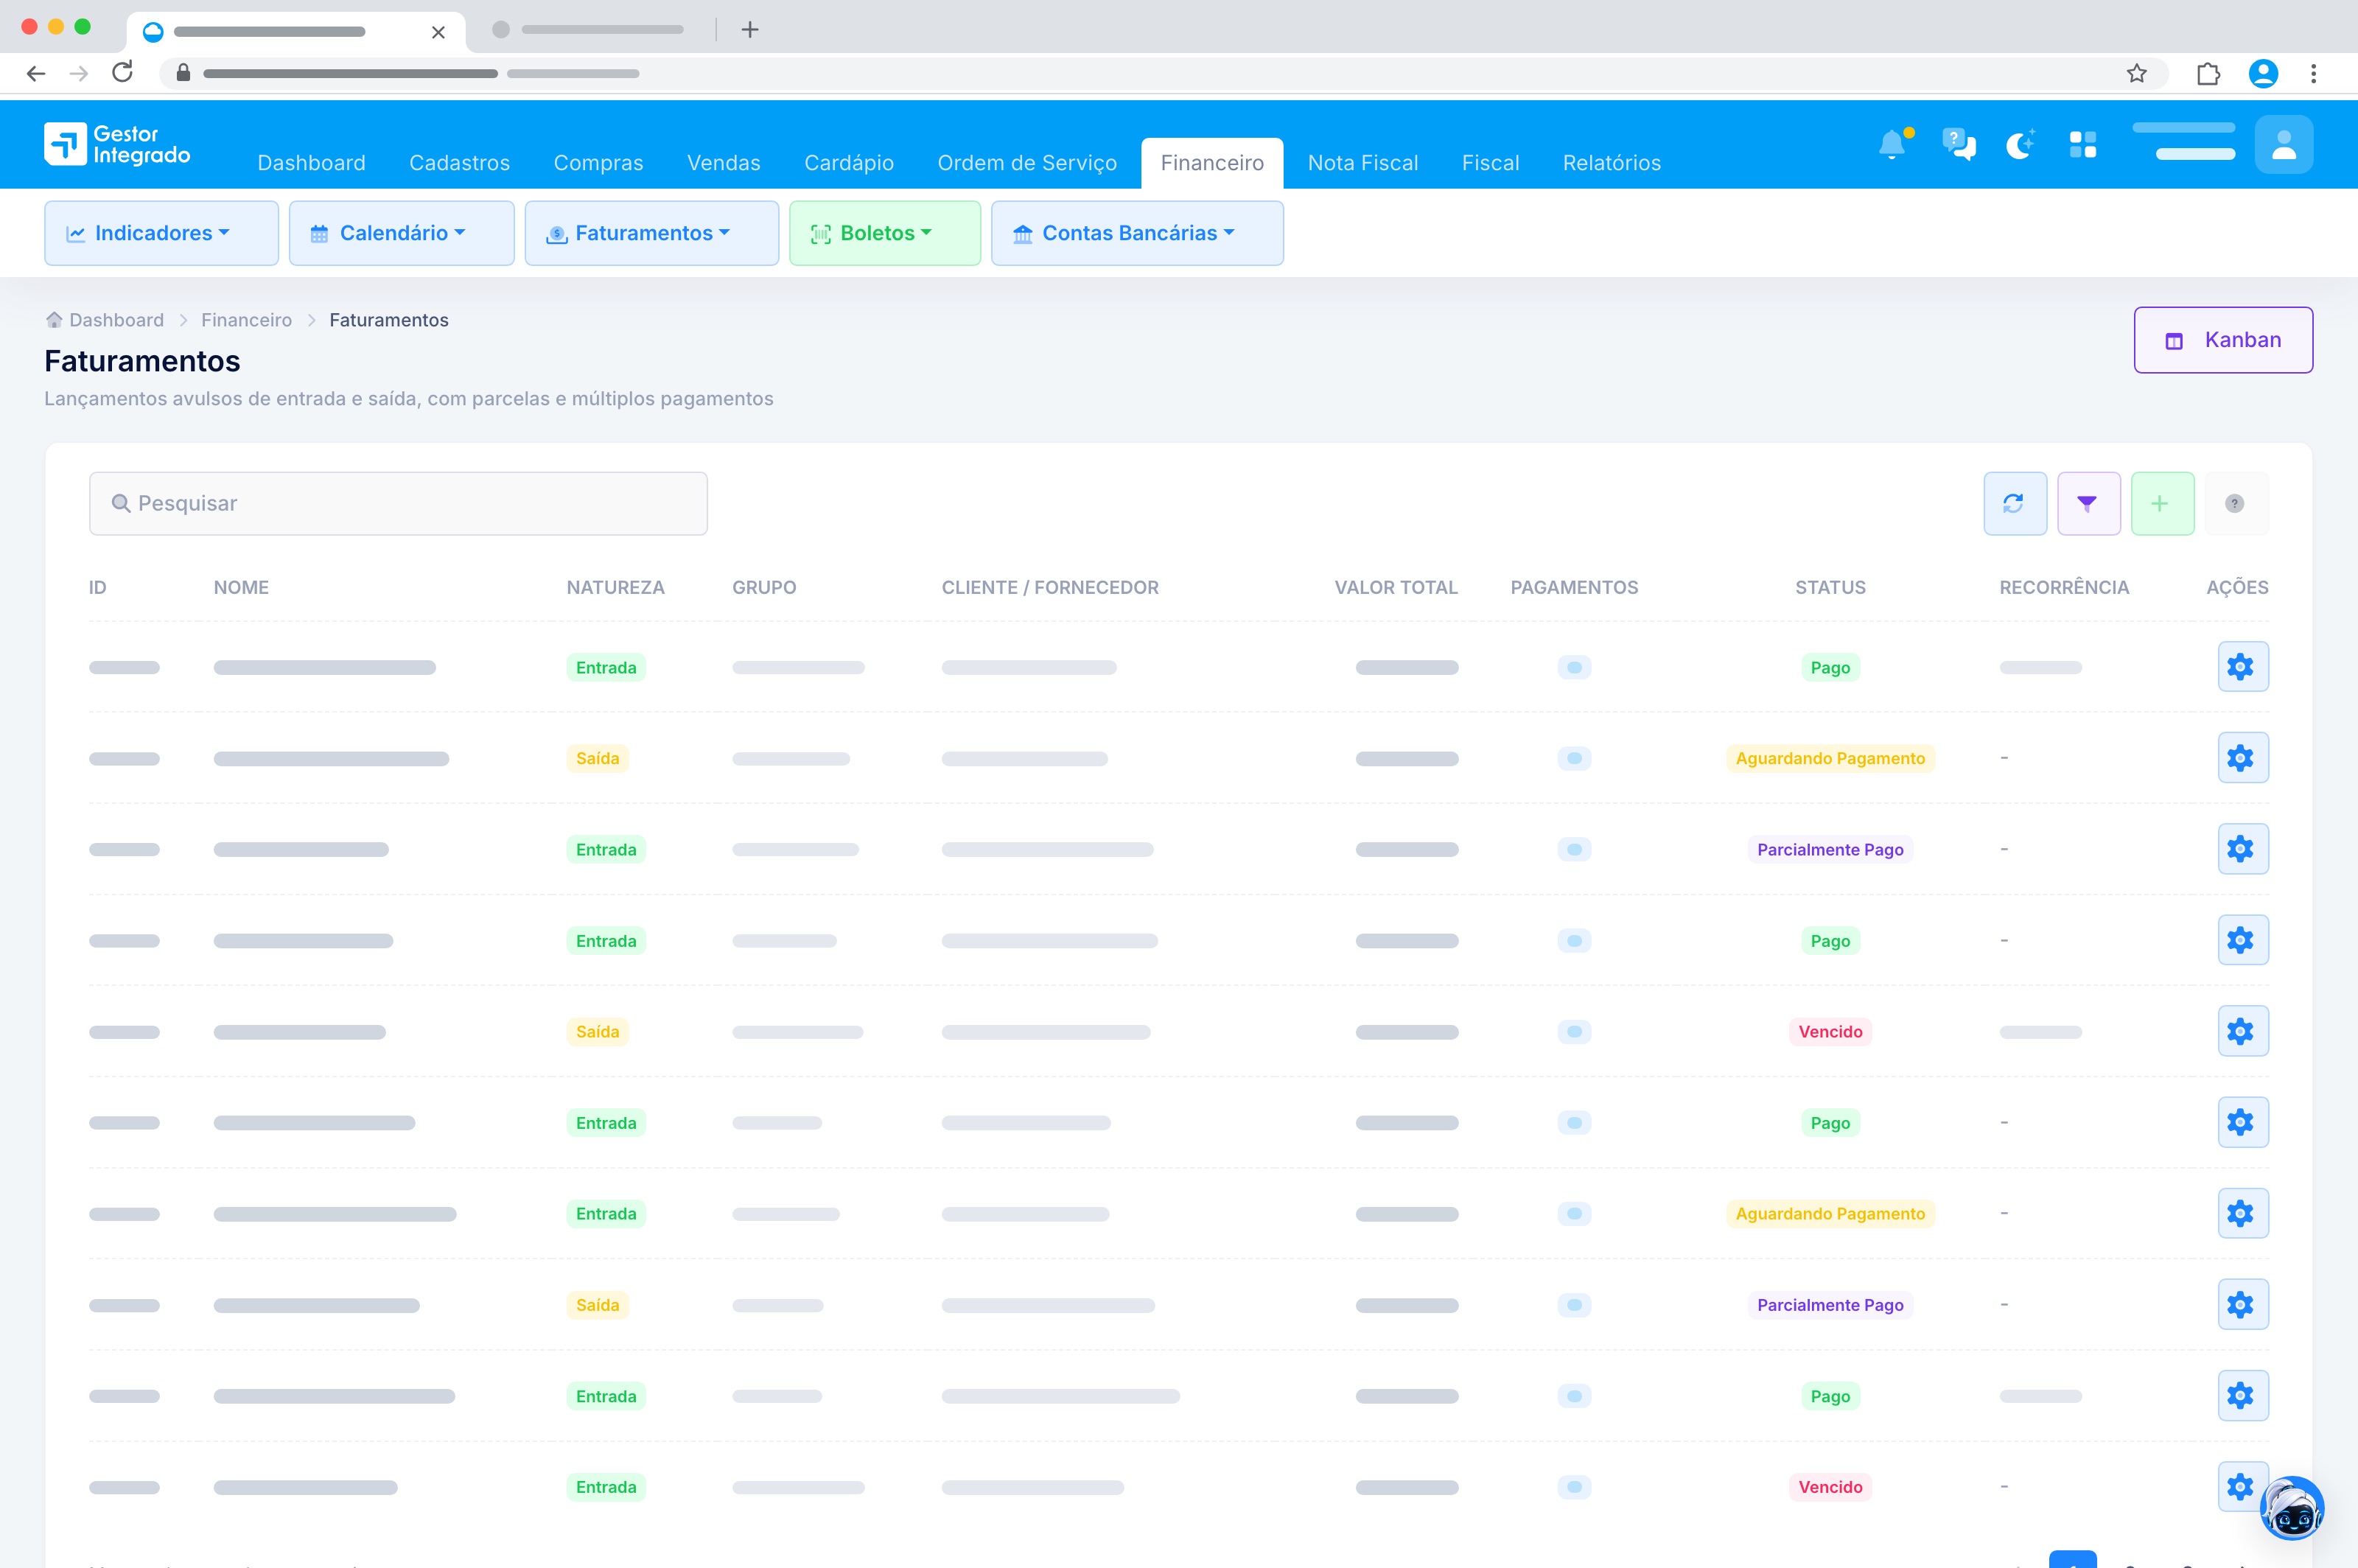Open the Ordem de Serviço tab

point(1027,163)
